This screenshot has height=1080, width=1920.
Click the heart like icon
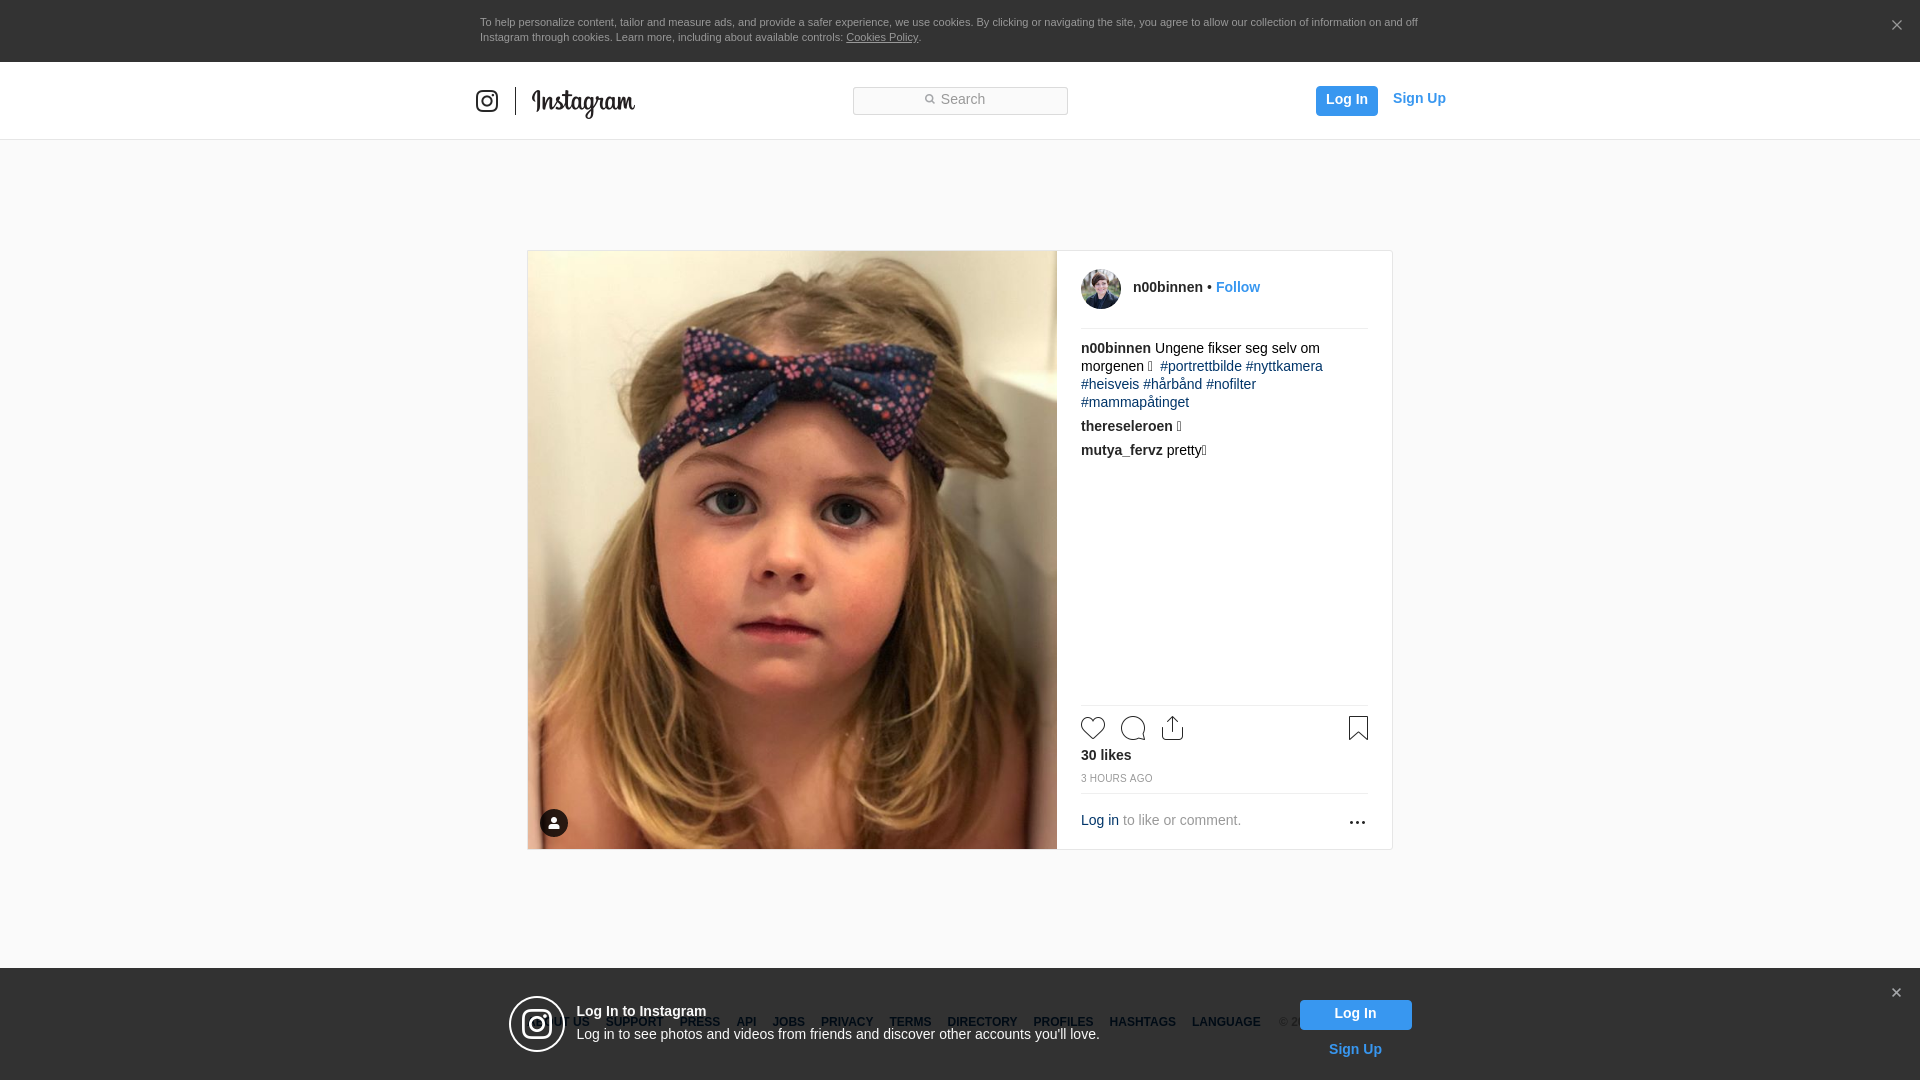(1093, 728)
